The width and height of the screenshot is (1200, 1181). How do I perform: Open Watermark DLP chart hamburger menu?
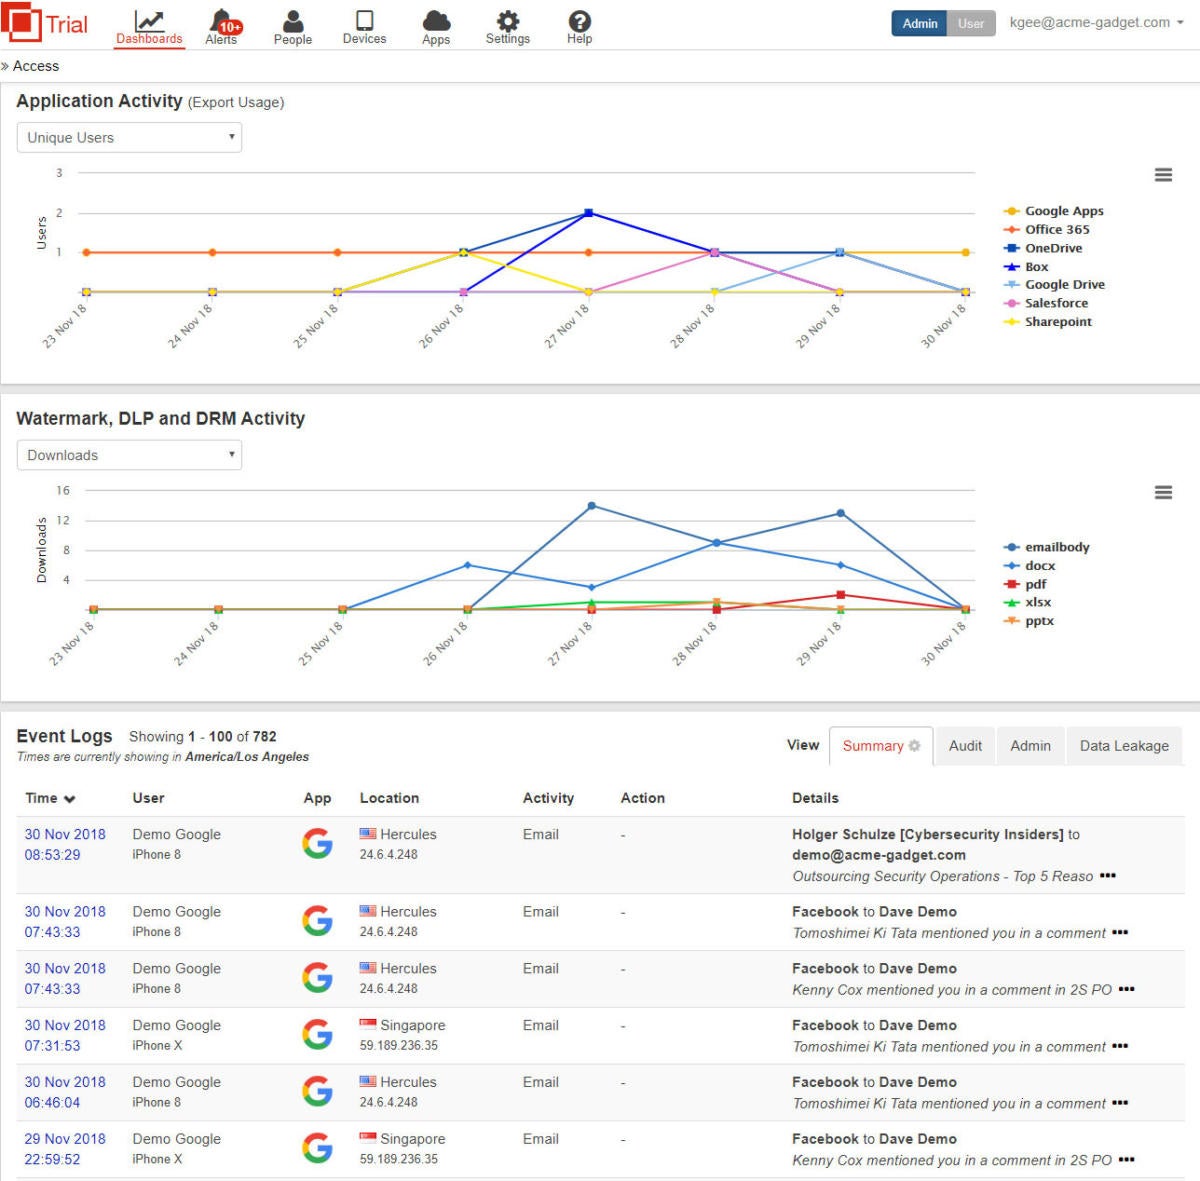(x=1163, y=492)
